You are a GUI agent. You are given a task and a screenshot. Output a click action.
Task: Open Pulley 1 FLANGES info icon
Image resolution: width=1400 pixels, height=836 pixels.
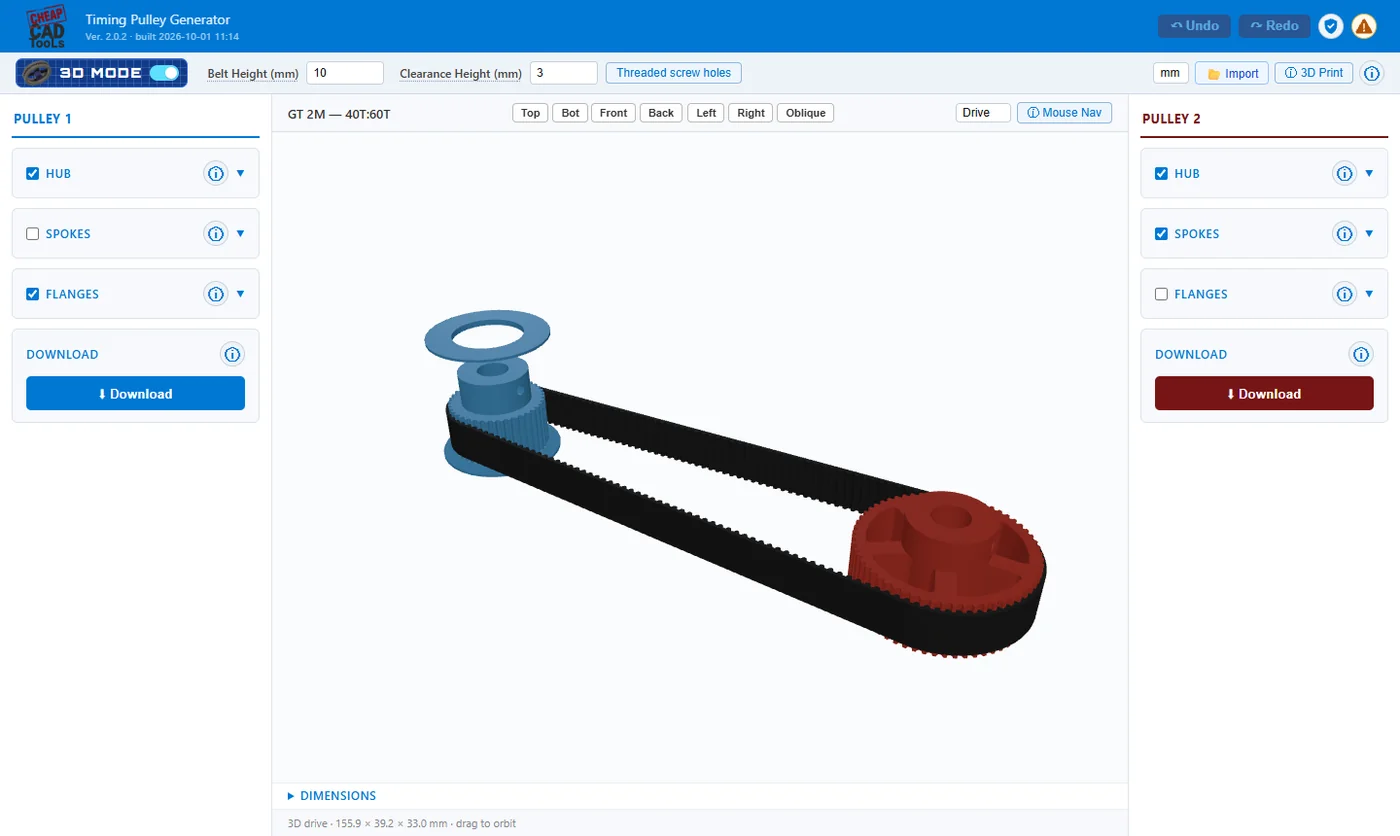[215, 294]
